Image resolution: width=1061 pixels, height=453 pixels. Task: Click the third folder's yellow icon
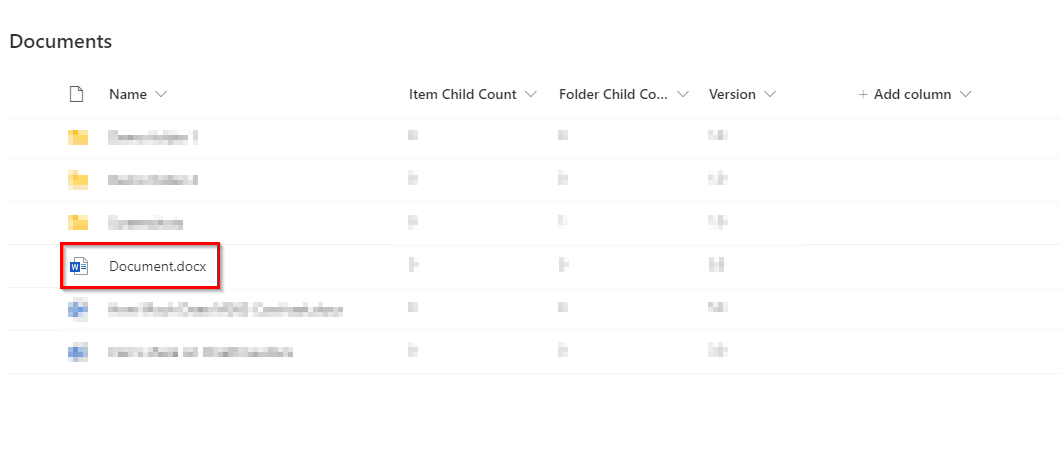coord(78,223)
